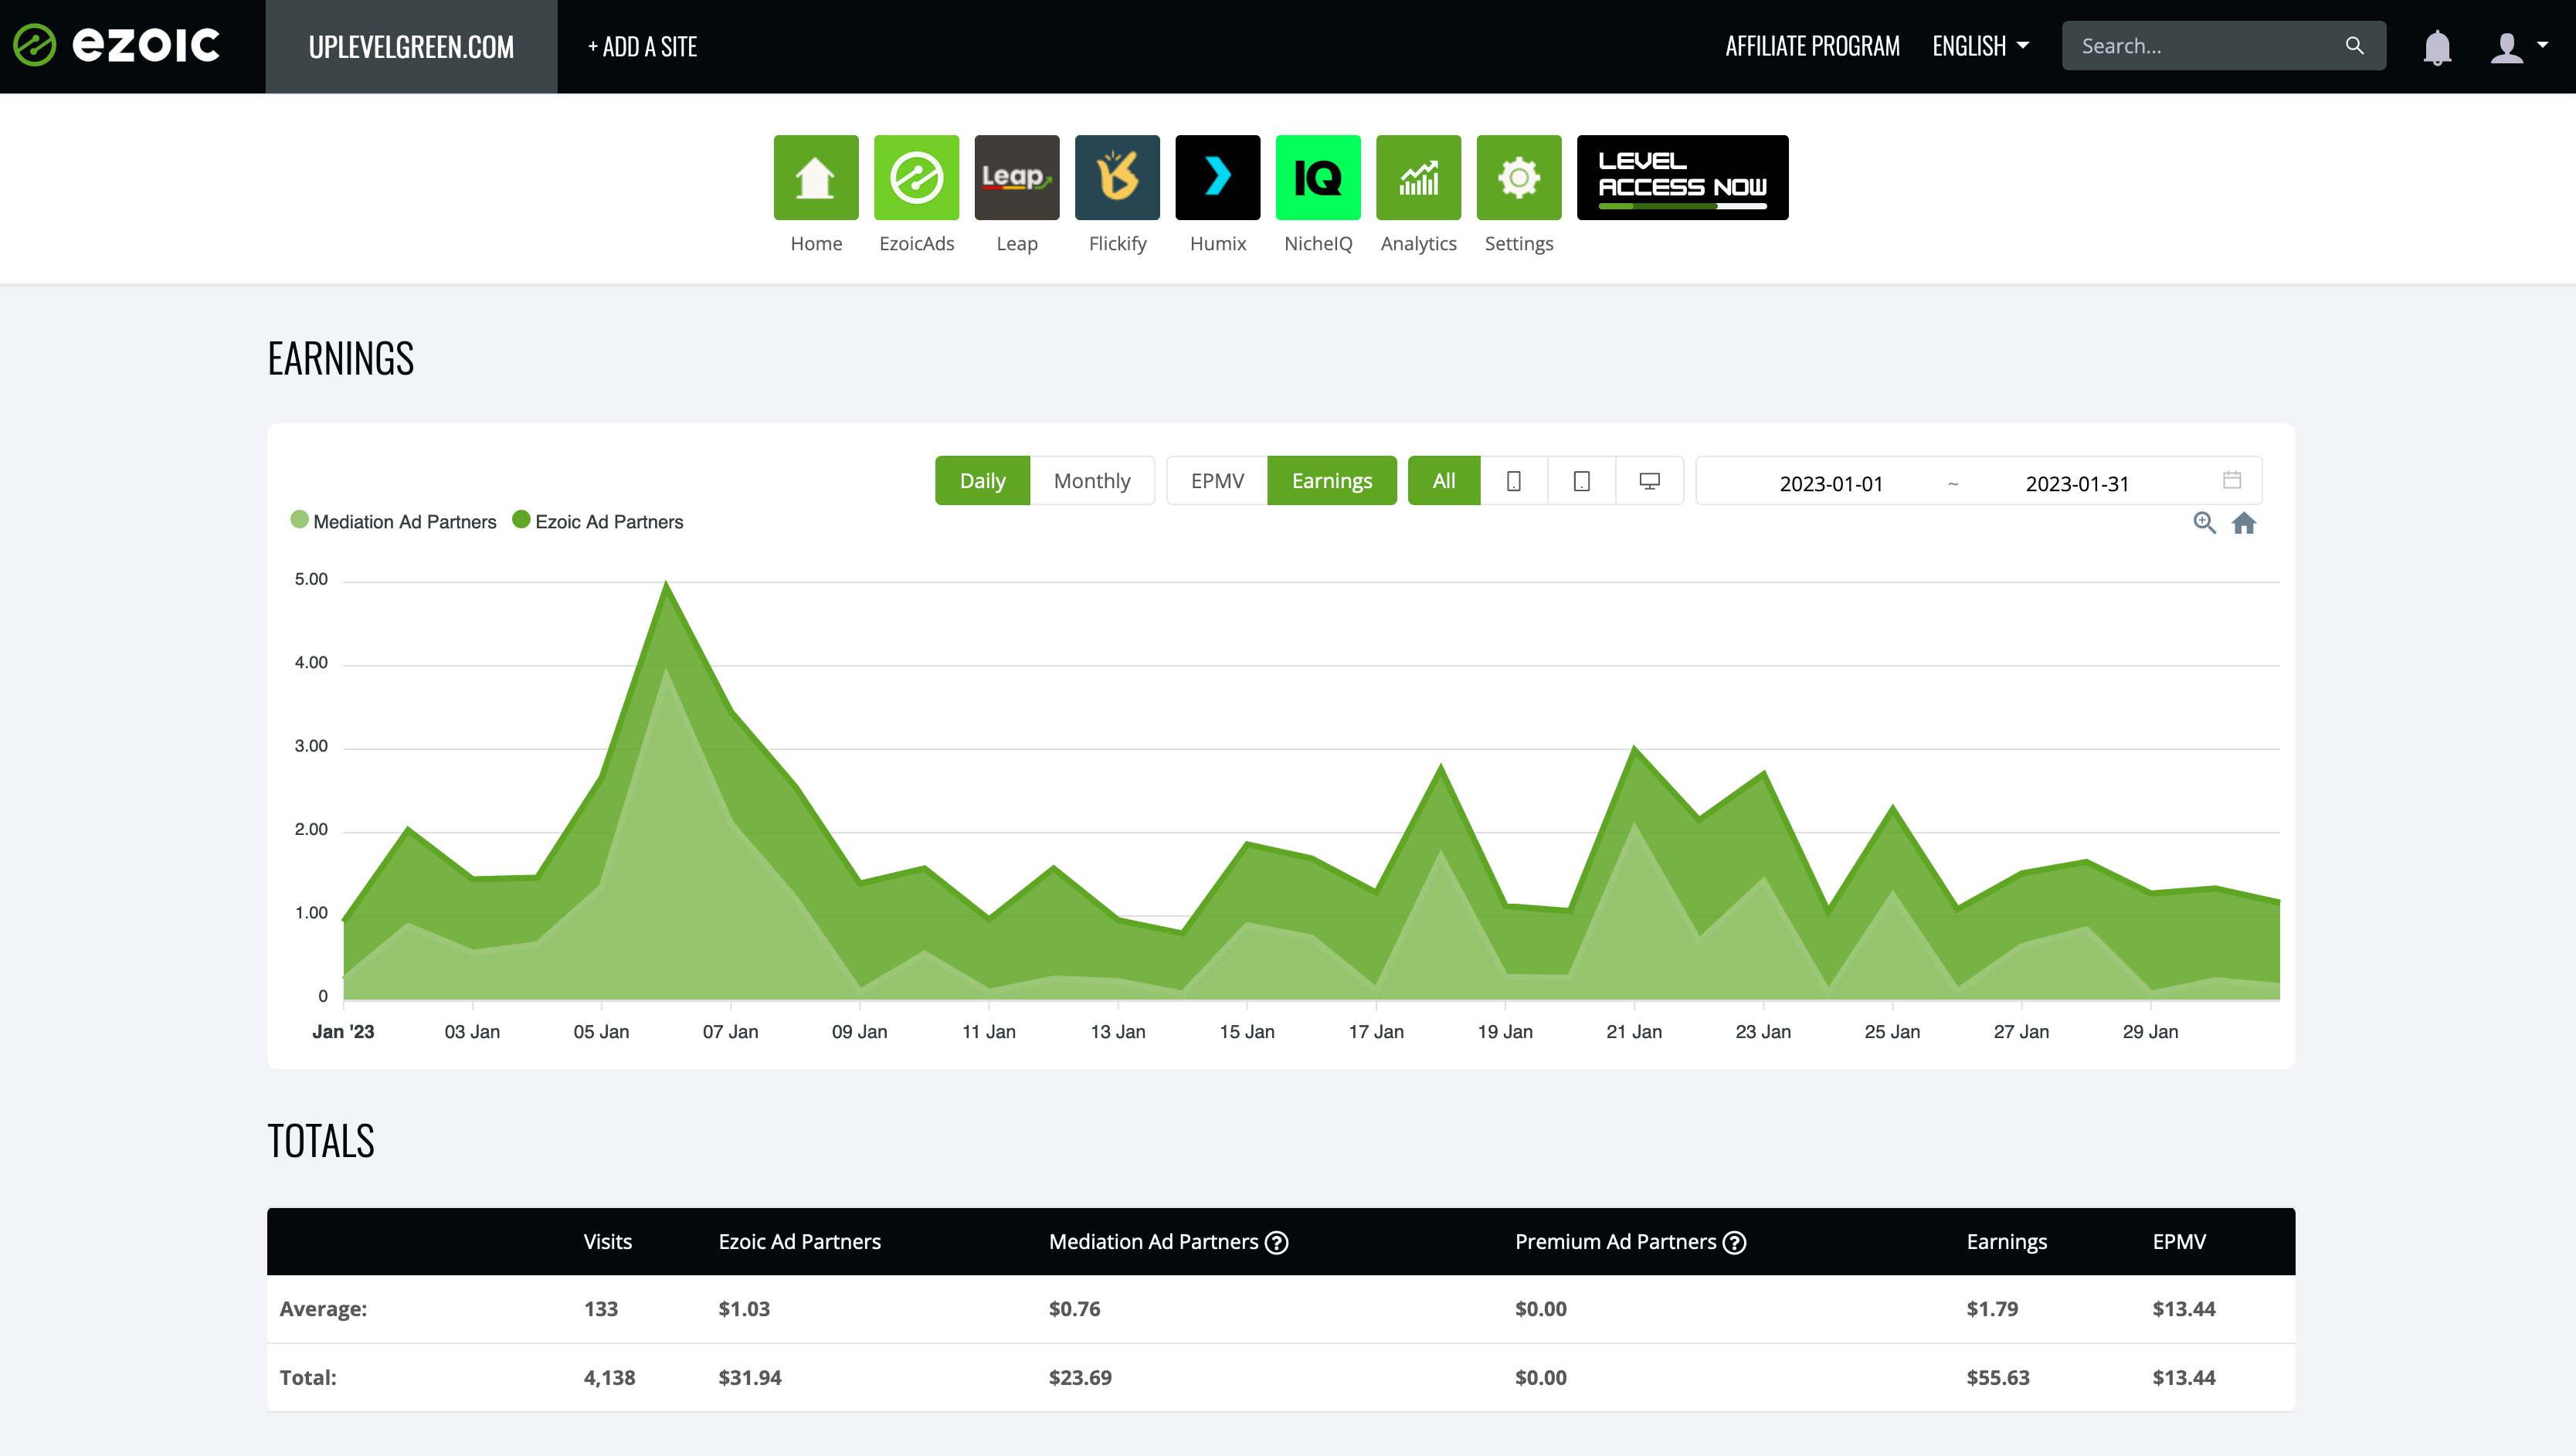Click the Total row label
Screen dimensions: 2576x1456
coord(308,1378)
